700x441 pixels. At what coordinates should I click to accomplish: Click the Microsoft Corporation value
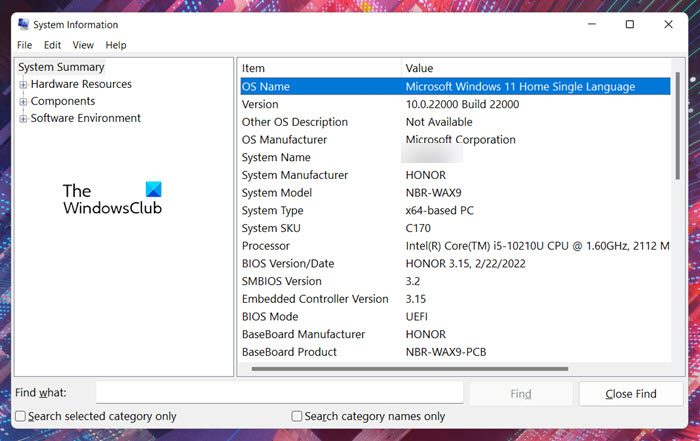point(460,140)
